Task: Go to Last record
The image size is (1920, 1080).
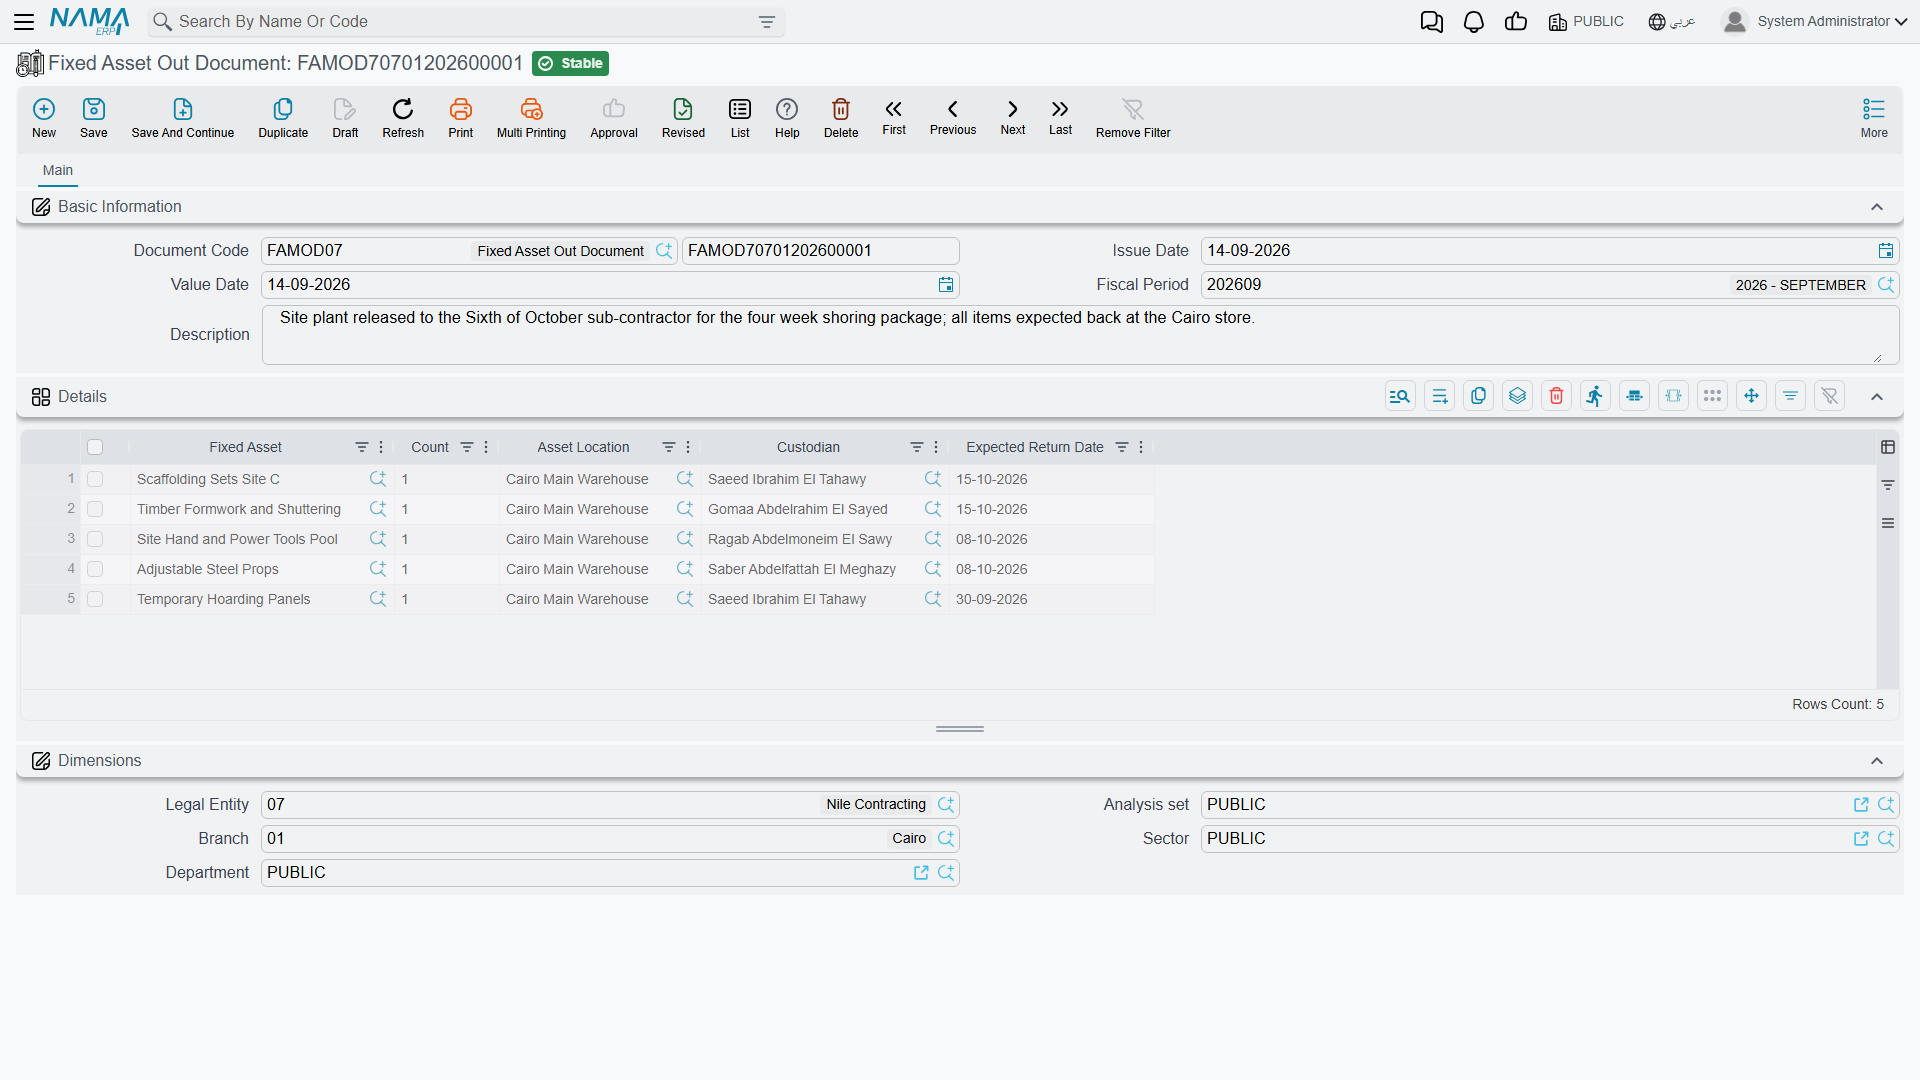Action: tap(1060, 109)
